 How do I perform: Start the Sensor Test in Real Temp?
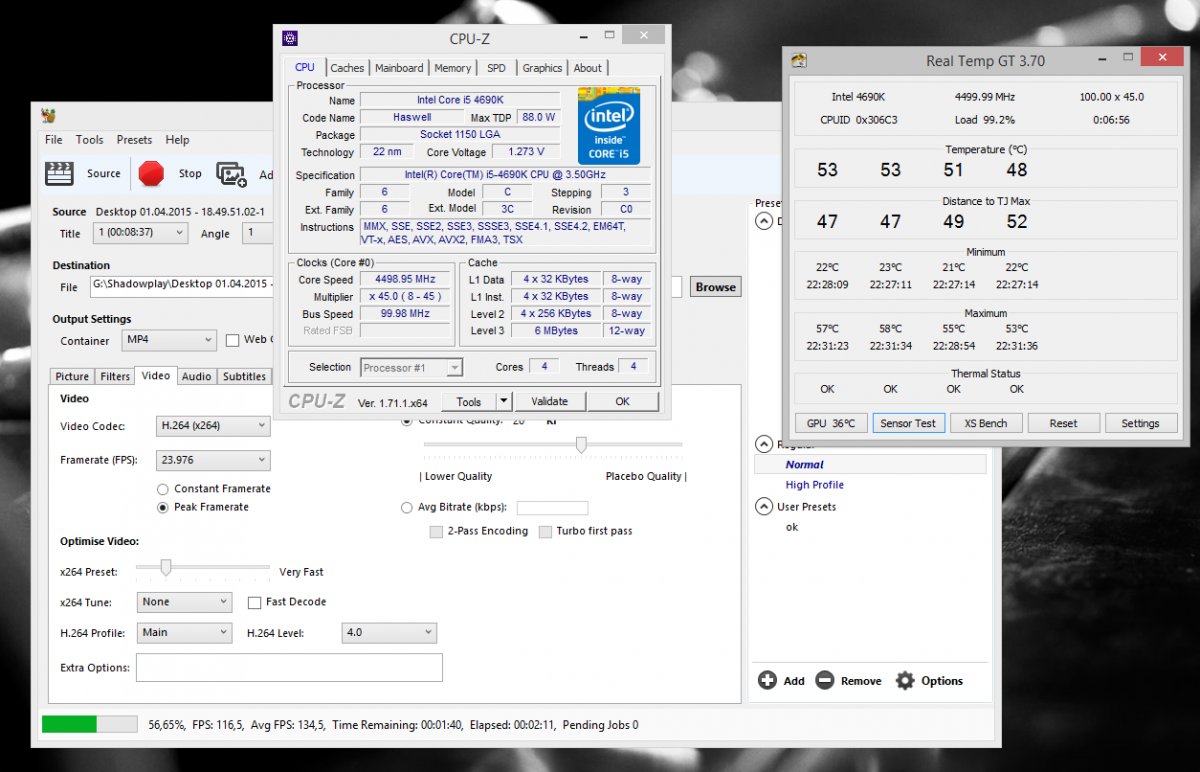[x=908, y=423]
